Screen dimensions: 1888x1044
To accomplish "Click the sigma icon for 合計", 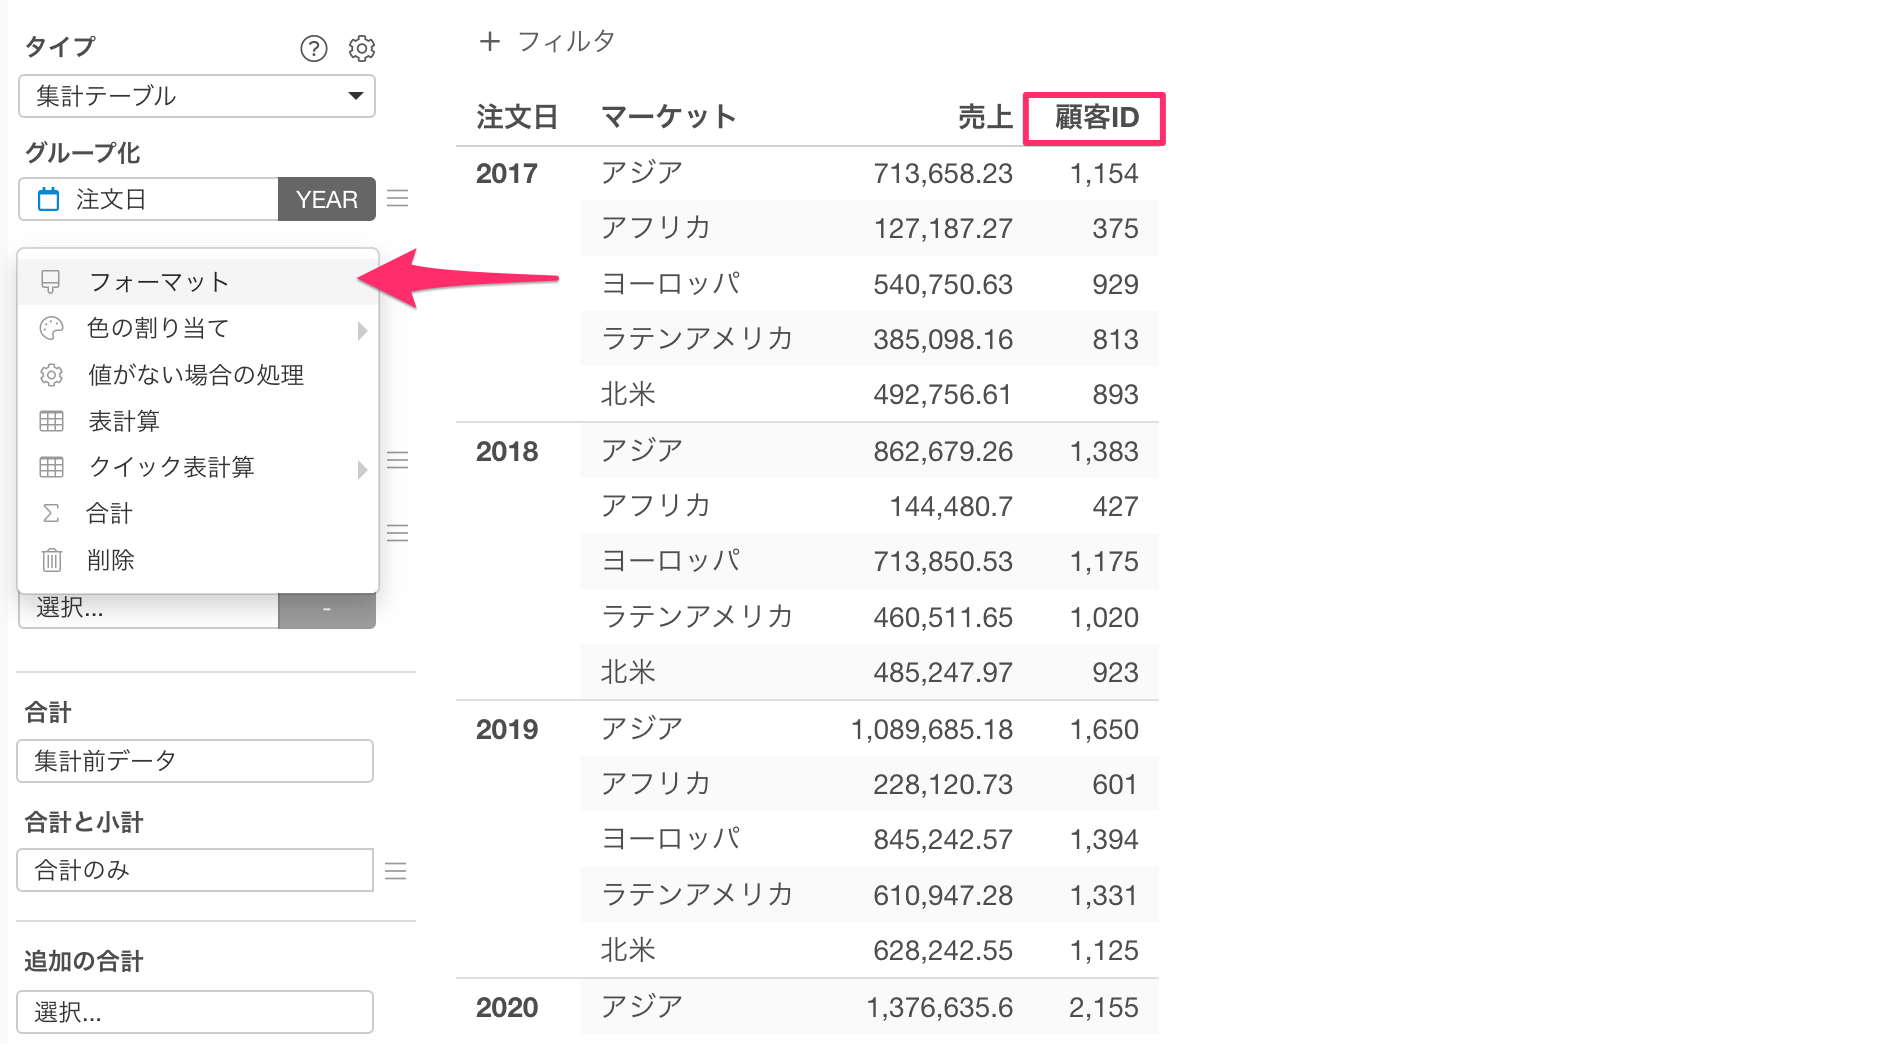I will coord(52,513).
